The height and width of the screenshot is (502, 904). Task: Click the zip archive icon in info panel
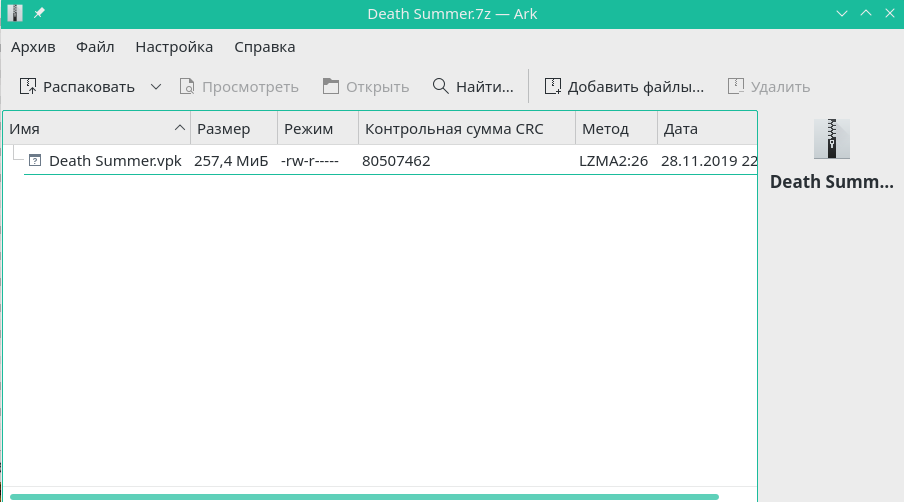coord(831,139)
